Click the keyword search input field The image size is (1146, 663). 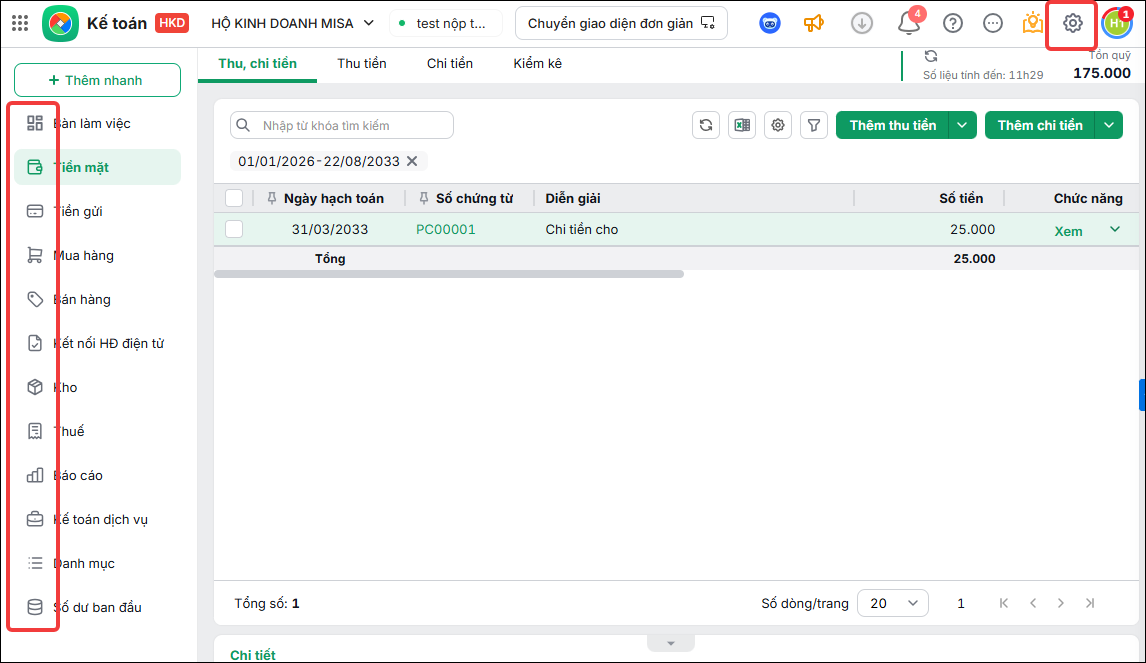pos(342,125)
